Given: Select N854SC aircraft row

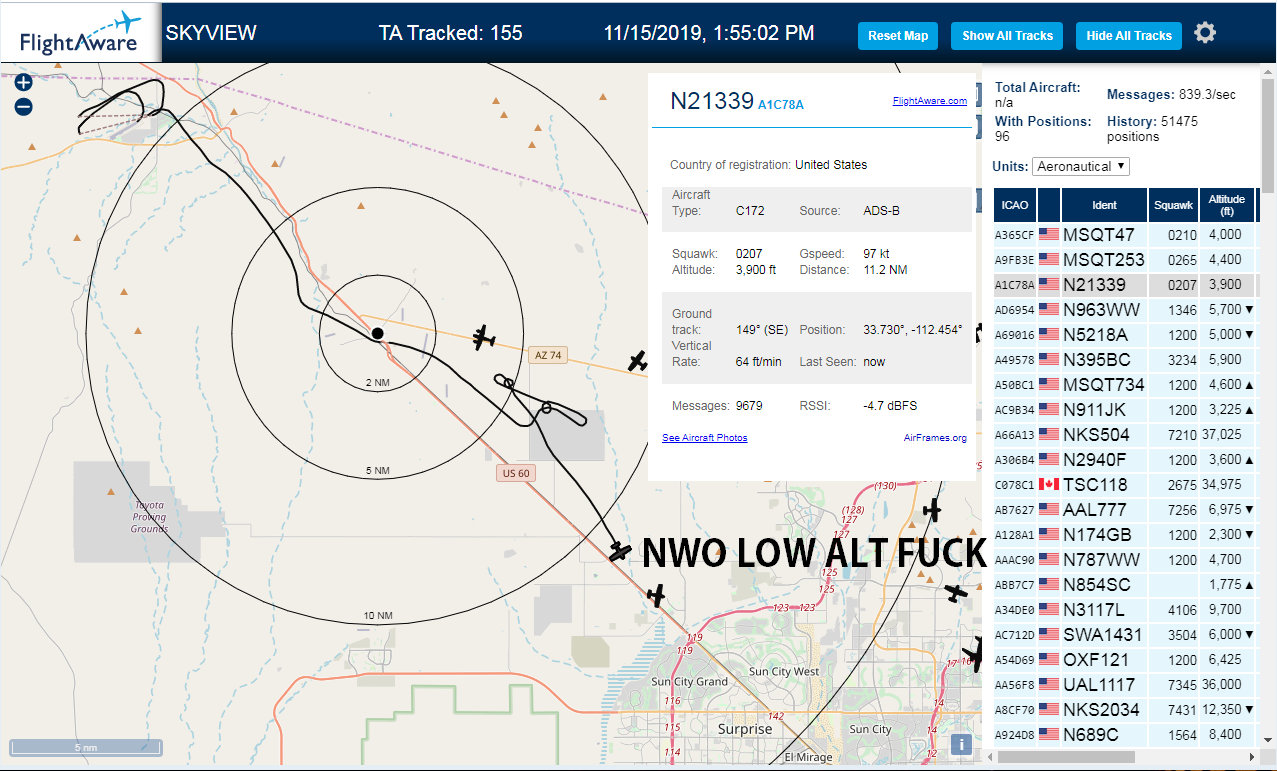Looking at the screenshot, I should coord(1127,585).
